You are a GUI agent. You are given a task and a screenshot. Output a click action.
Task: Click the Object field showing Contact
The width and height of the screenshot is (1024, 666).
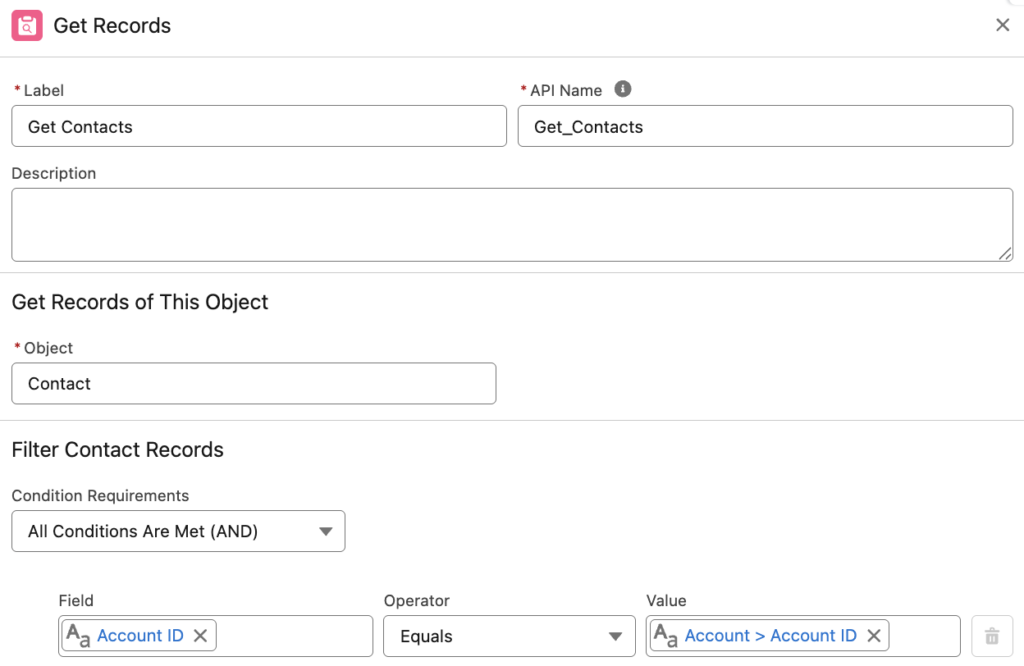[x=253, y=383]
